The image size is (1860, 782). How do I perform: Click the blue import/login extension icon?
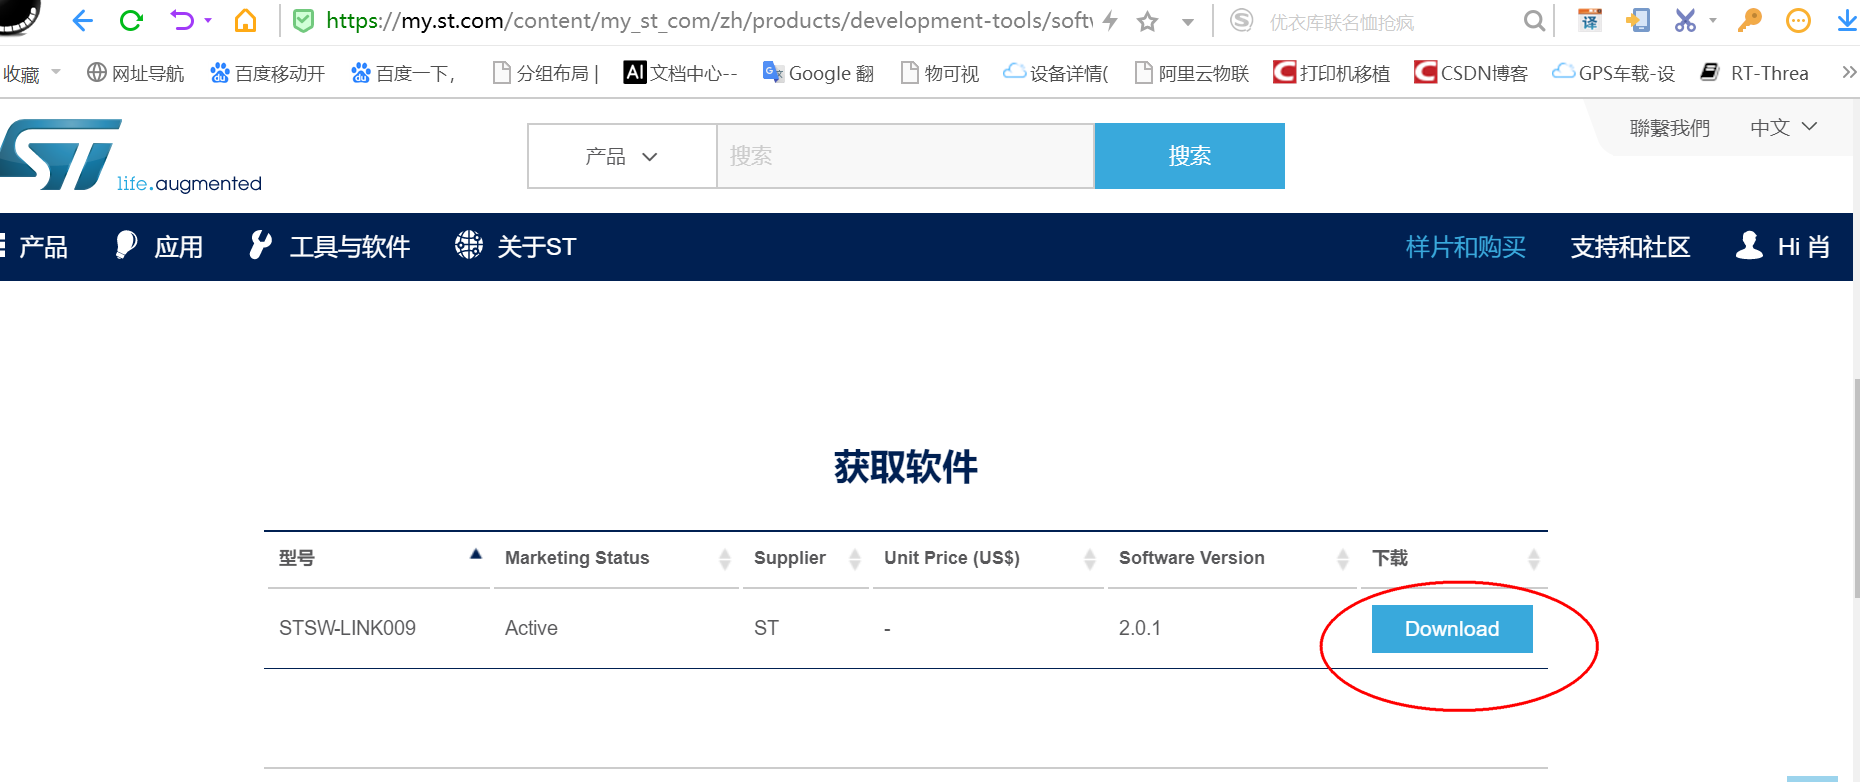(1638, 20)
